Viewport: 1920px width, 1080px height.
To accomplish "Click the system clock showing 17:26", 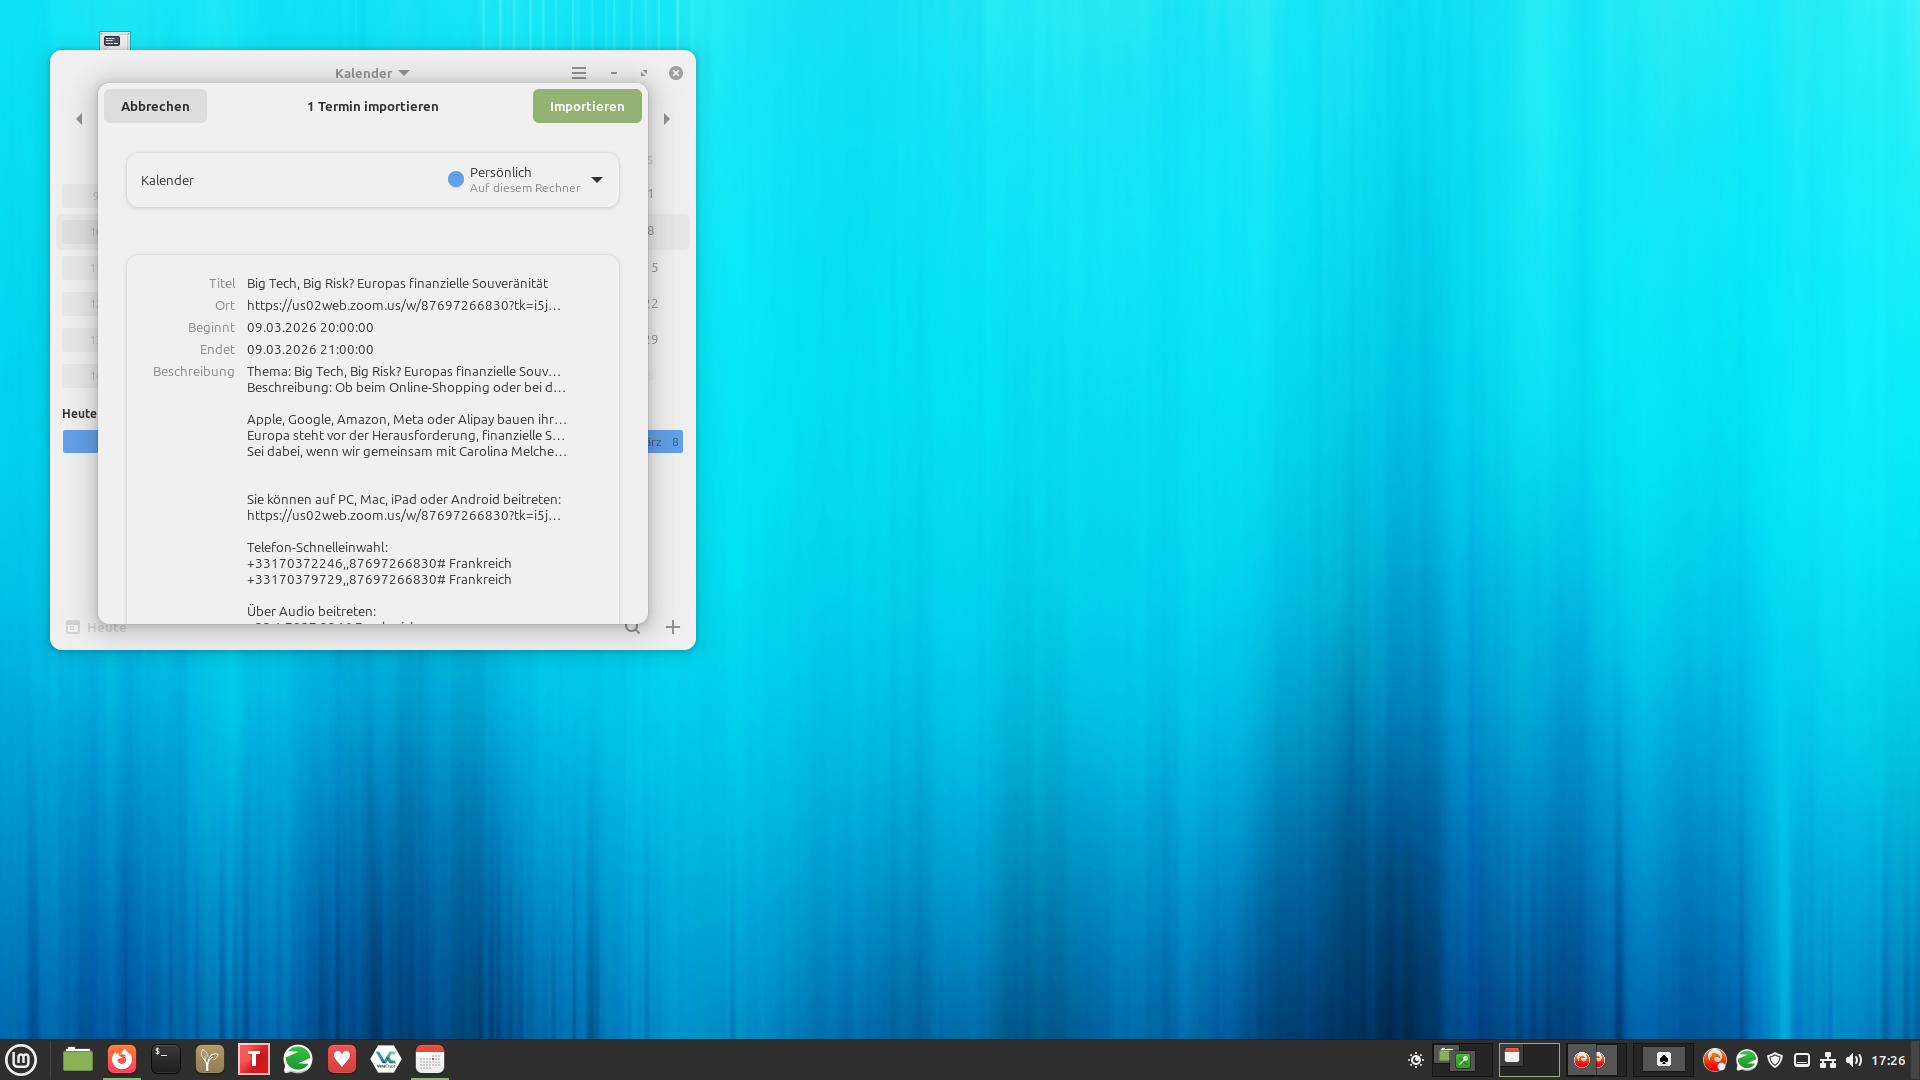I will (x=1887, y=1060).
